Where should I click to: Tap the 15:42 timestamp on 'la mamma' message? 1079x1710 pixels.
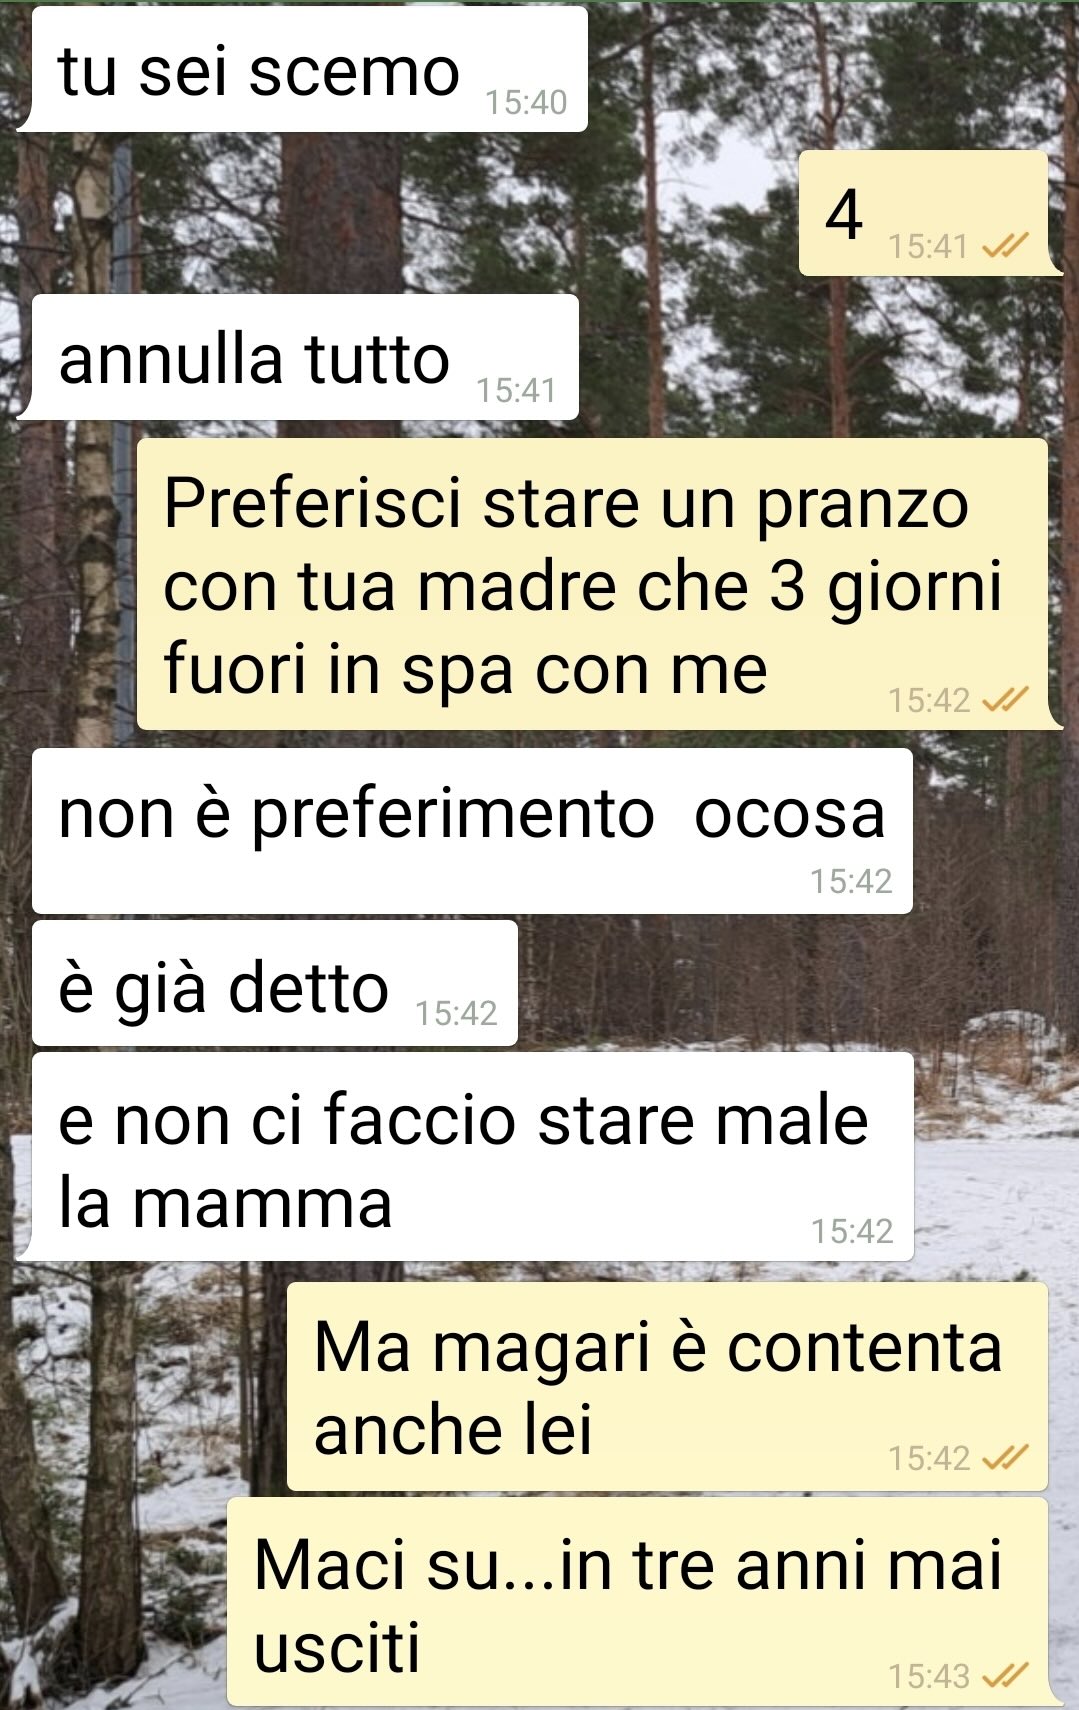[852, 1231]
